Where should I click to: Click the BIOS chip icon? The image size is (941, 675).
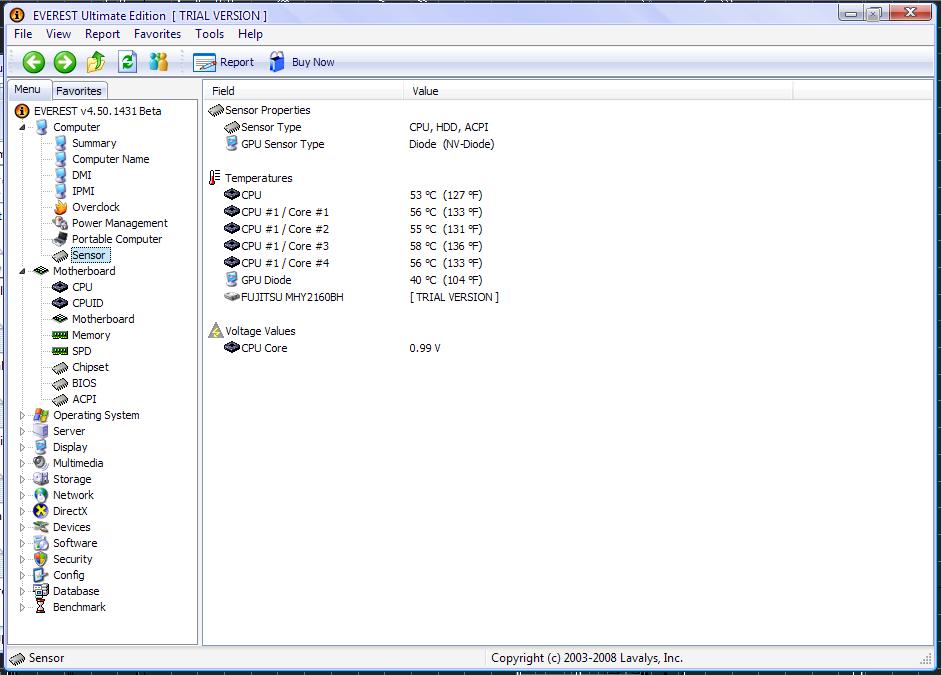(60, 383)
